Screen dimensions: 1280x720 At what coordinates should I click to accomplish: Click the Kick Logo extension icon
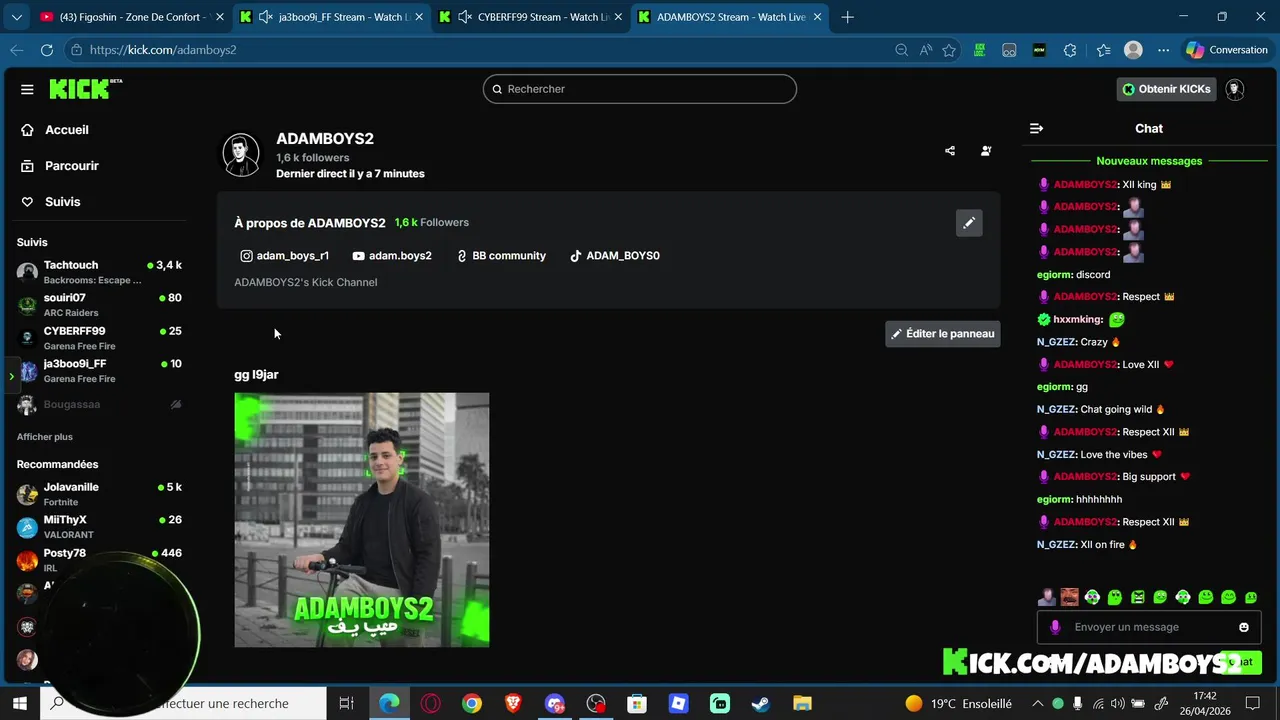980,50
